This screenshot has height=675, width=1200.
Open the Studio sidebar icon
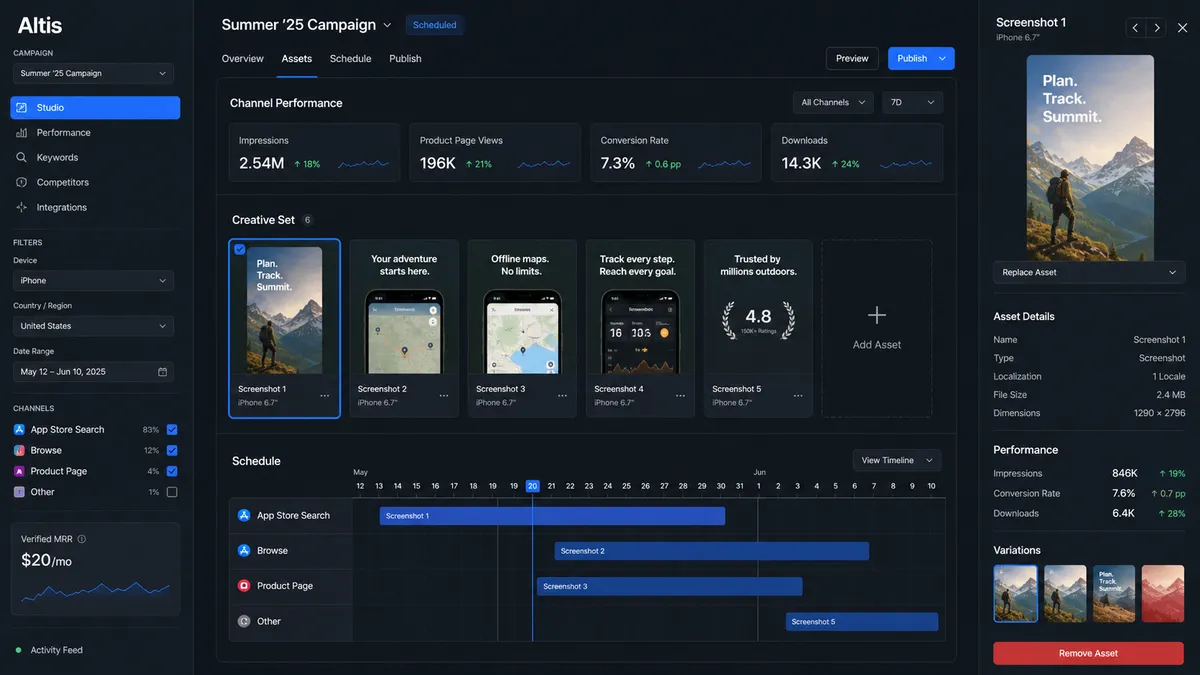point(22,108)
